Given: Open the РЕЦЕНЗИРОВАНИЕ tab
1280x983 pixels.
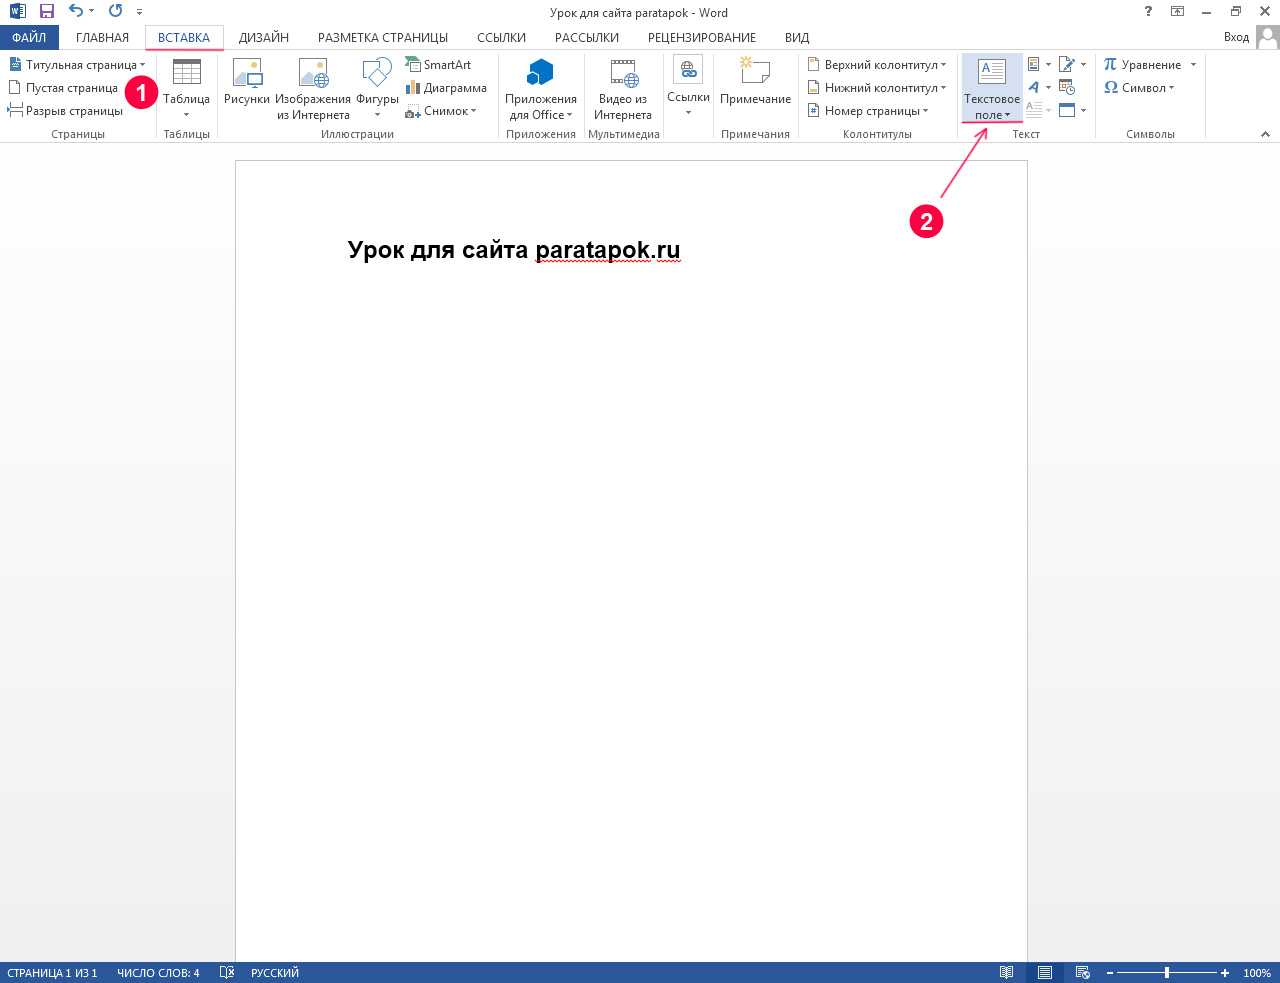Looking at the screenshot, I should 702,37.
